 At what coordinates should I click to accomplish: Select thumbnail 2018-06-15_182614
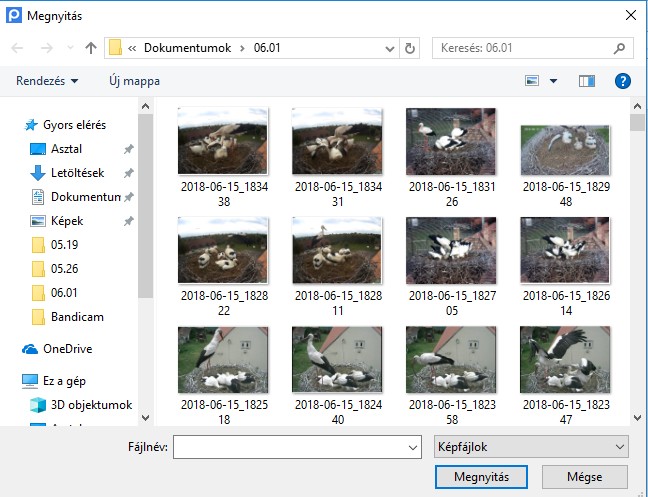(565, 250)
